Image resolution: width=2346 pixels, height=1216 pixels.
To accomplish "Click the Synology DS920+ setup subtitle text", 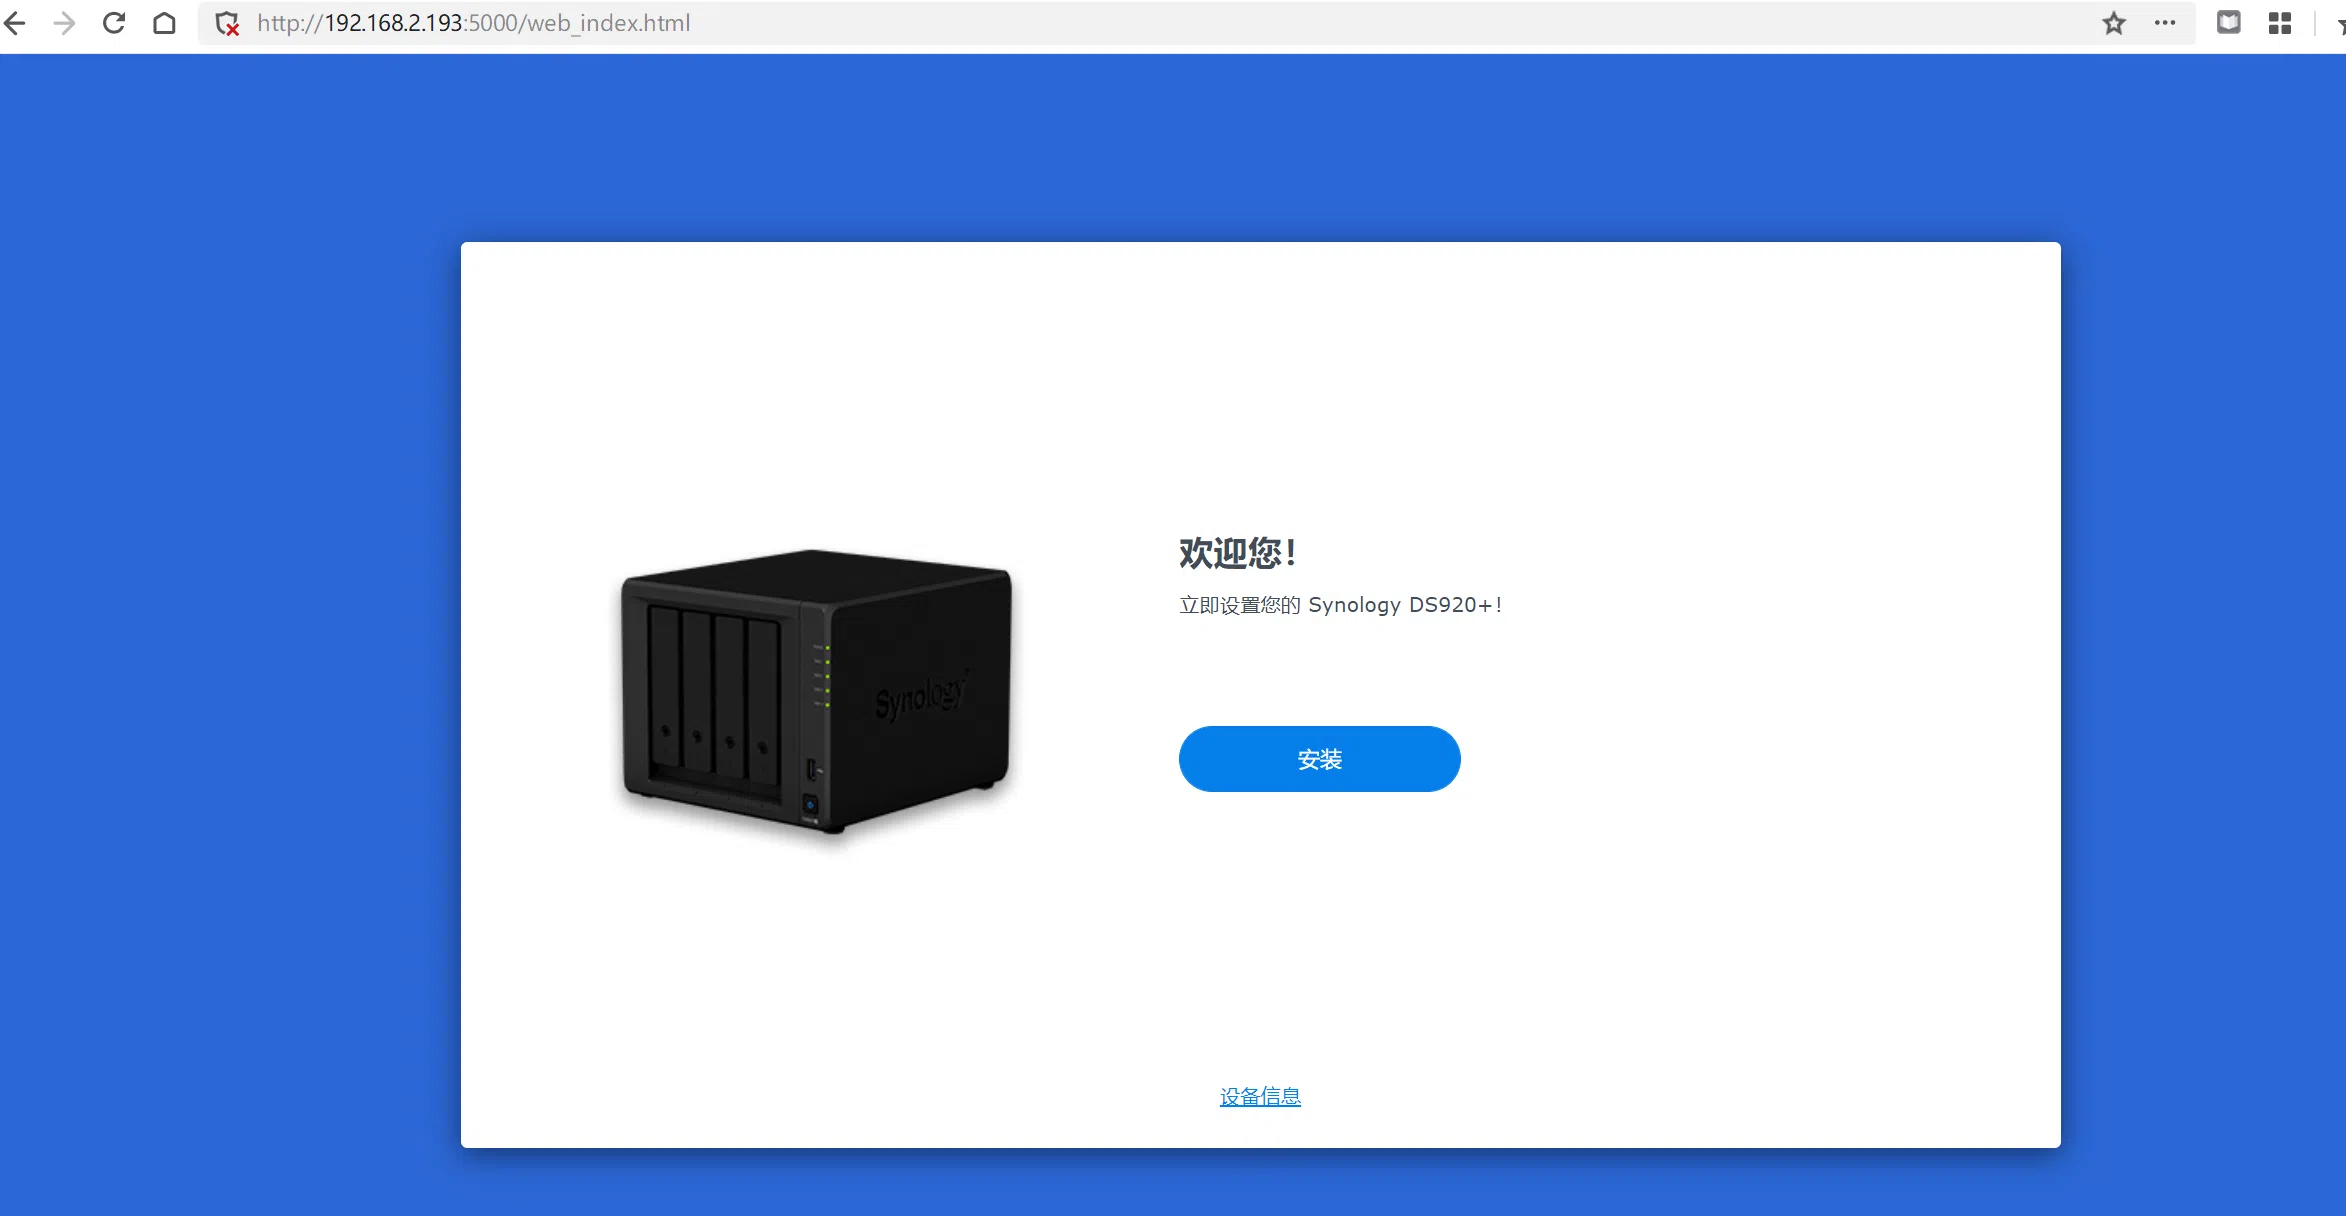I will (1341, 604).
